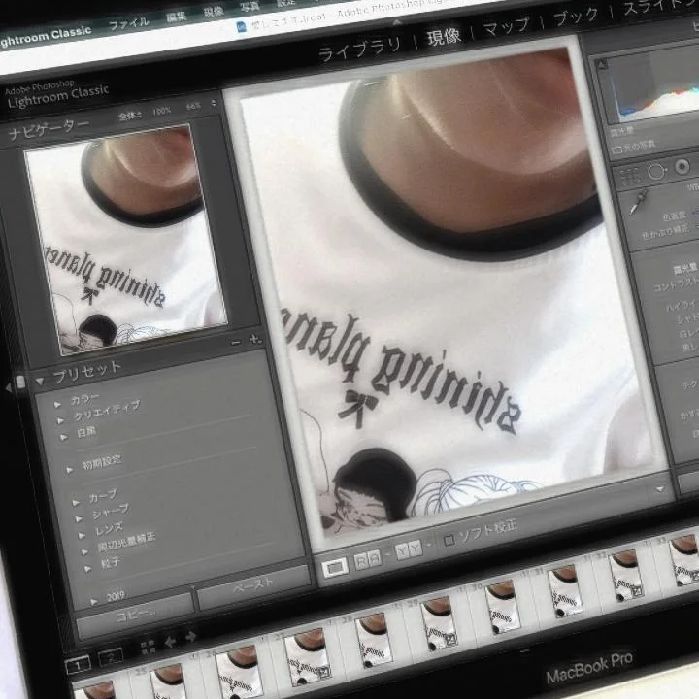699x699 pixels.
Task: Open before/after view mode dropdown arrow
Action: click(x=429, y=545)
